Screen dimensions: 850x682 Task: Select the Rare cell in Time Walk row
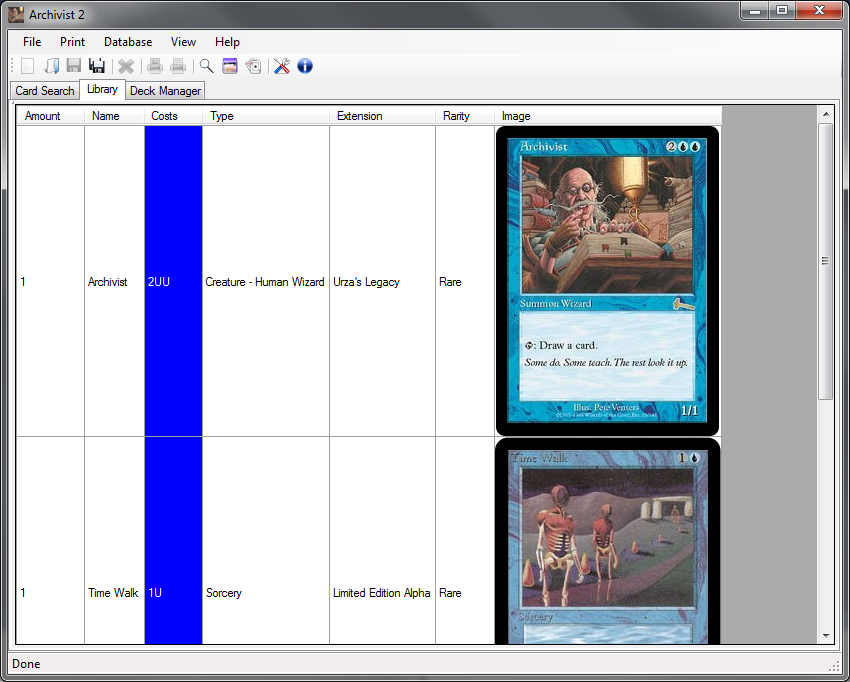[x=465, y=541]
